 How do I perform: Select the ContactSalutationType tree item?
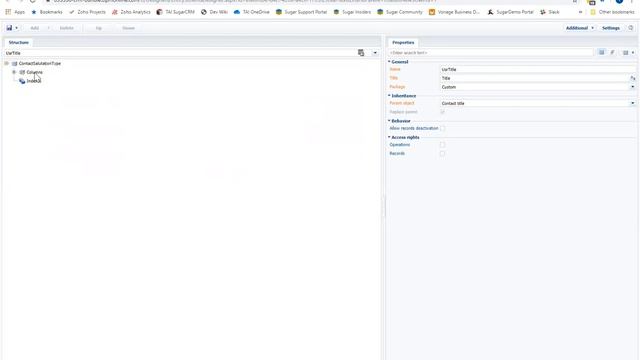[40, 63]
